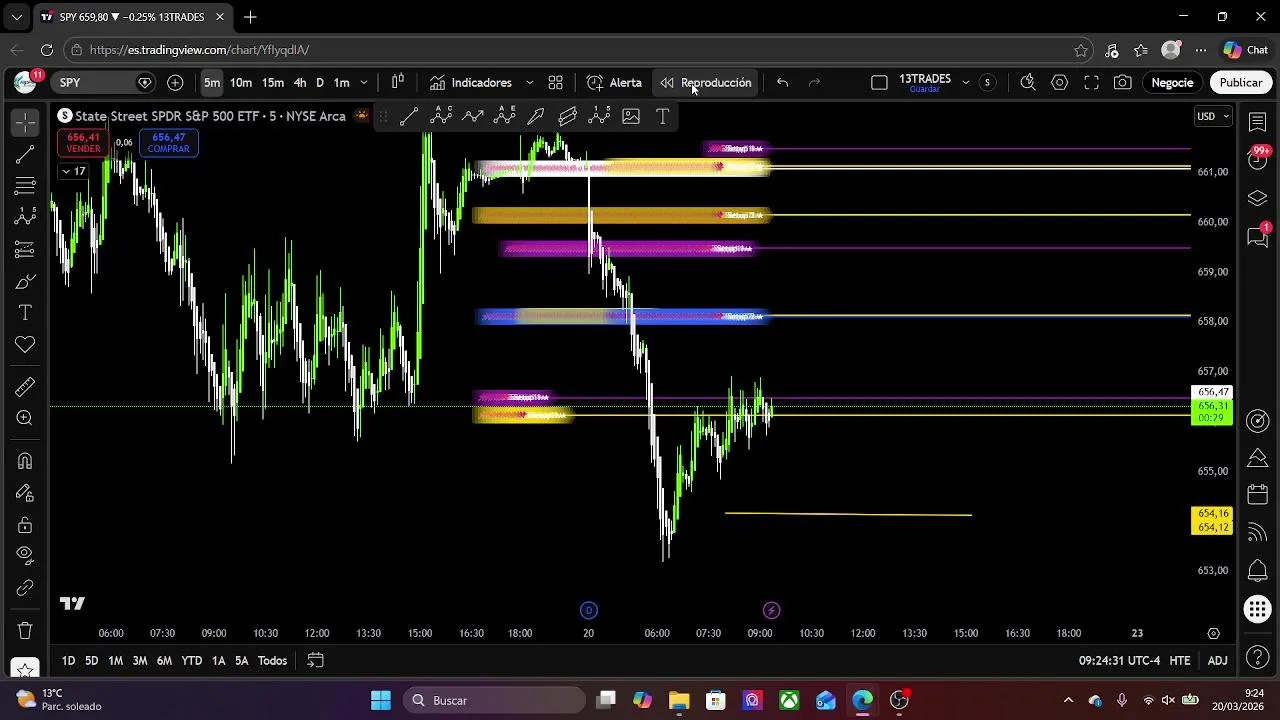This screenshot has height=720, width=1280.
Task: Enter fullscreen mode
Action: tap(1092, 82)
